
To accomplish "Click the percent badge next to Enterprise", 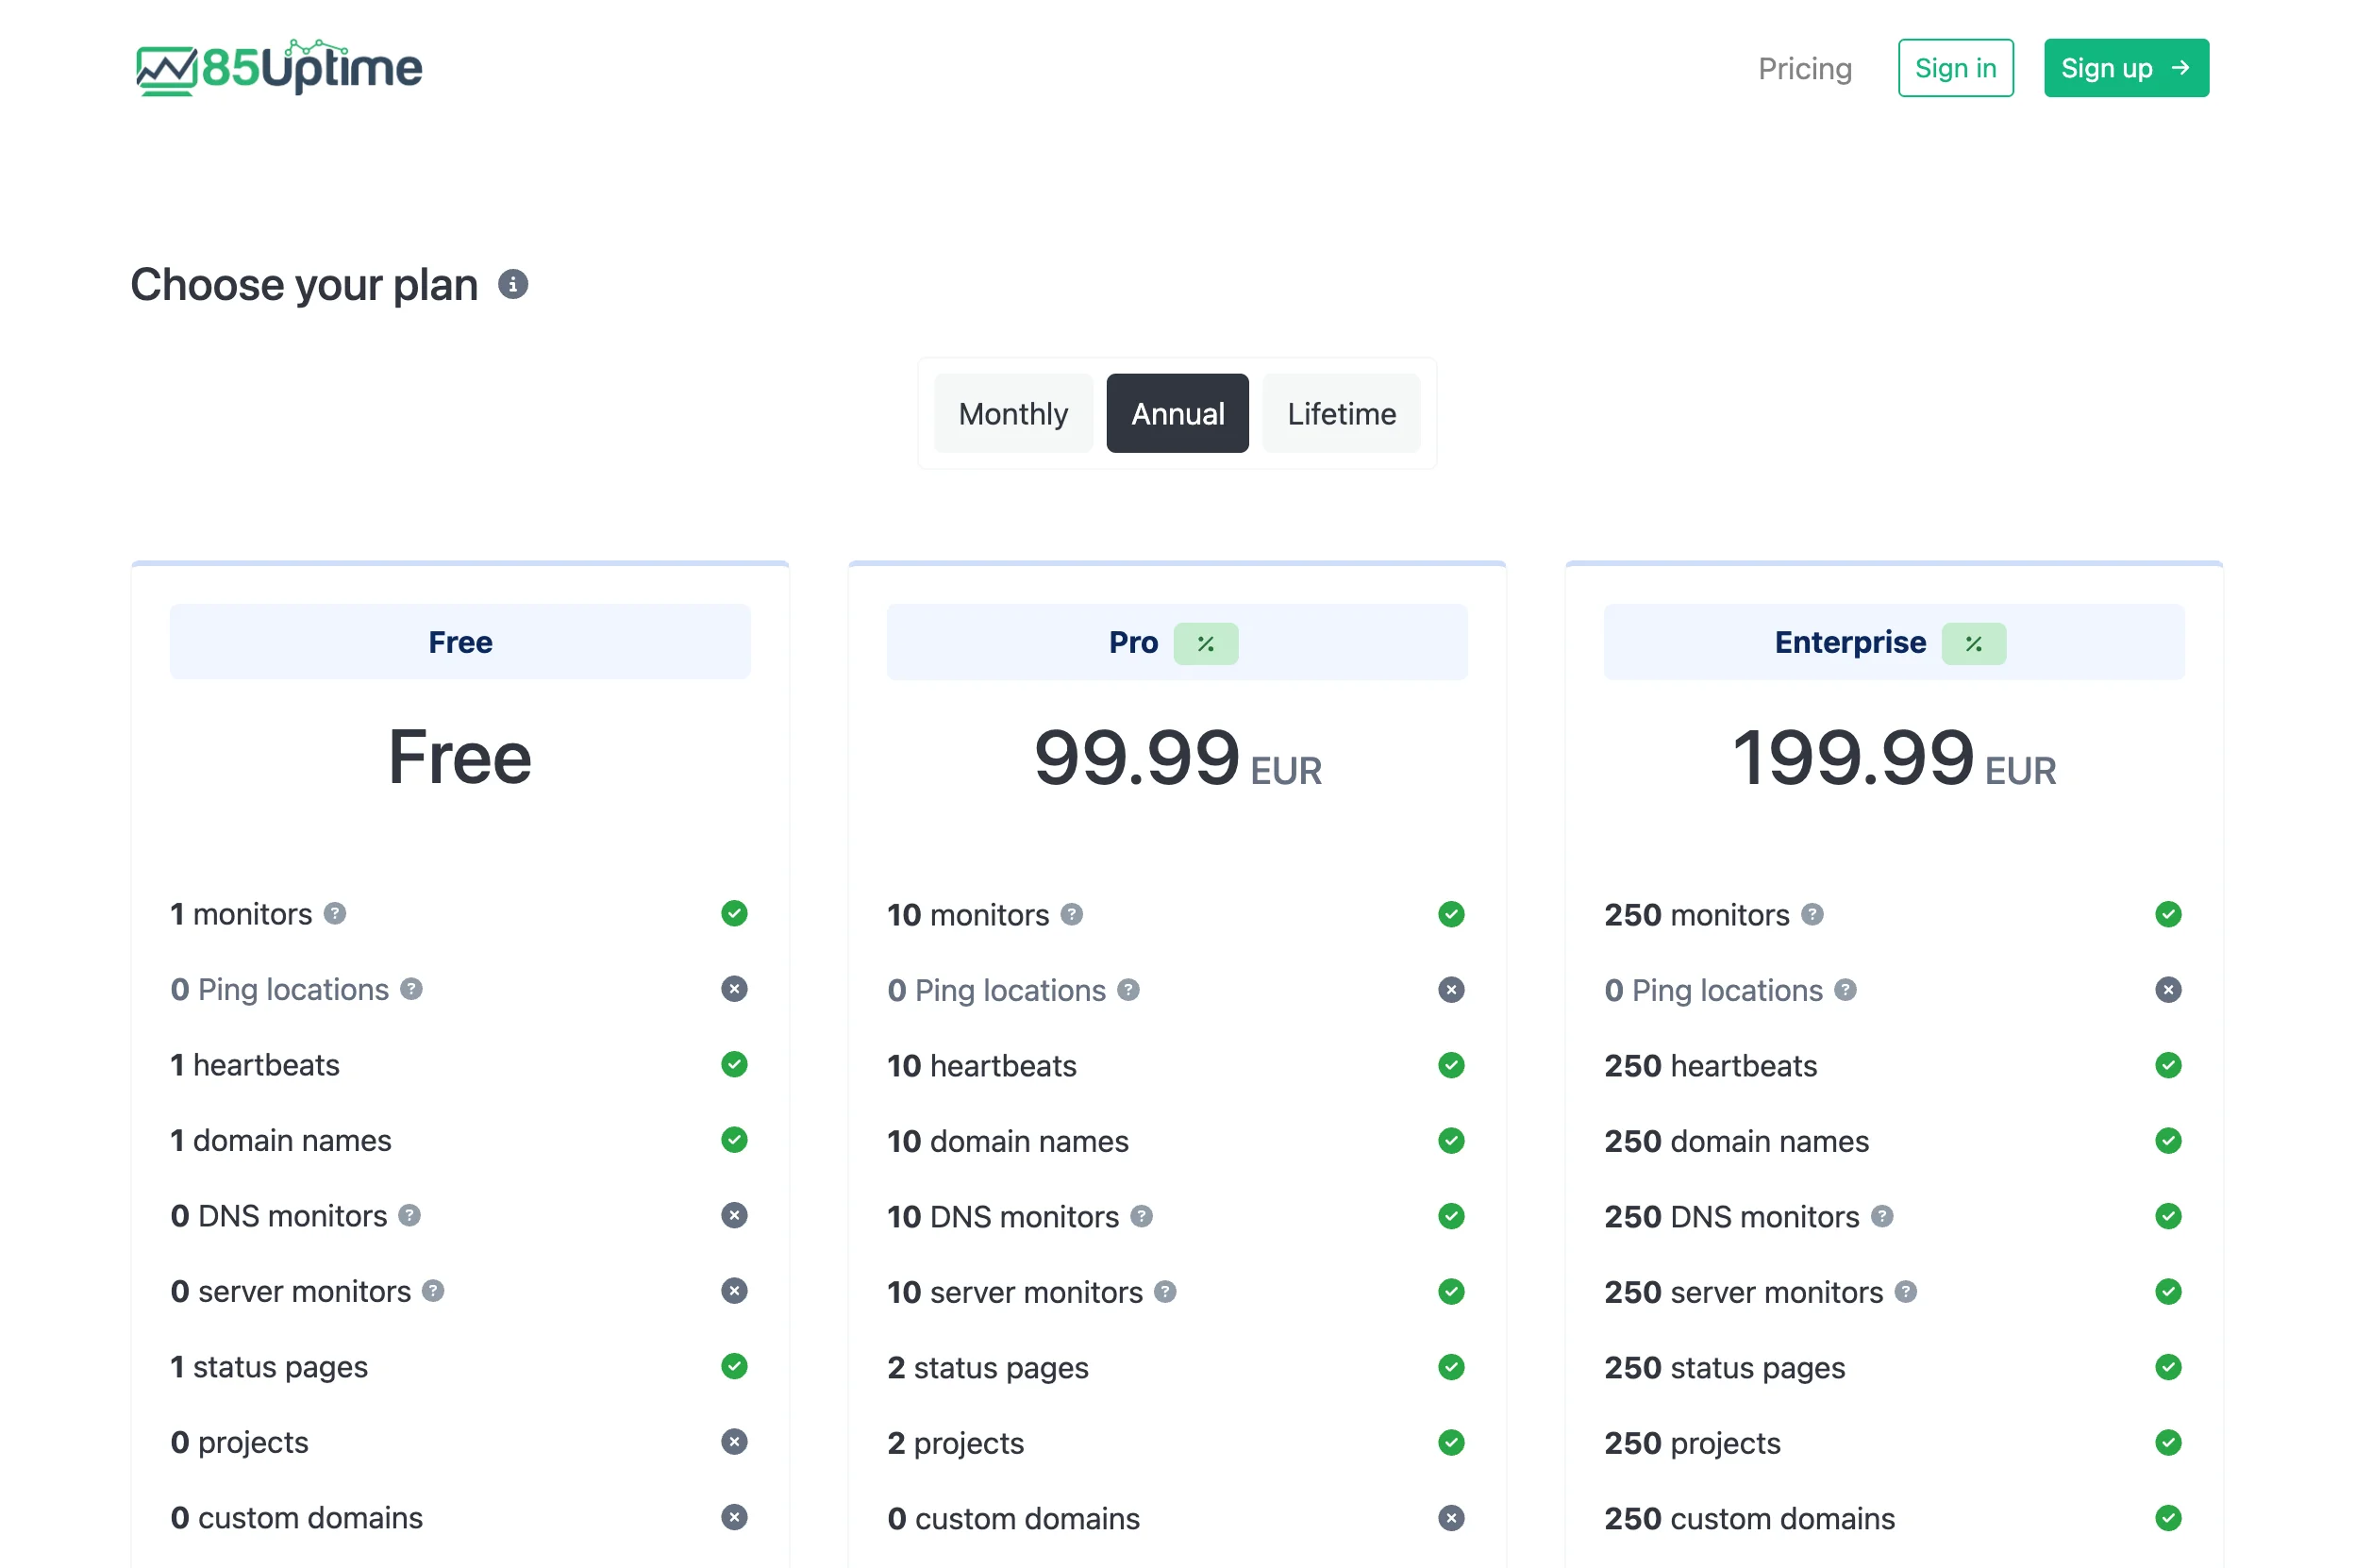I will click(1972, 644).
